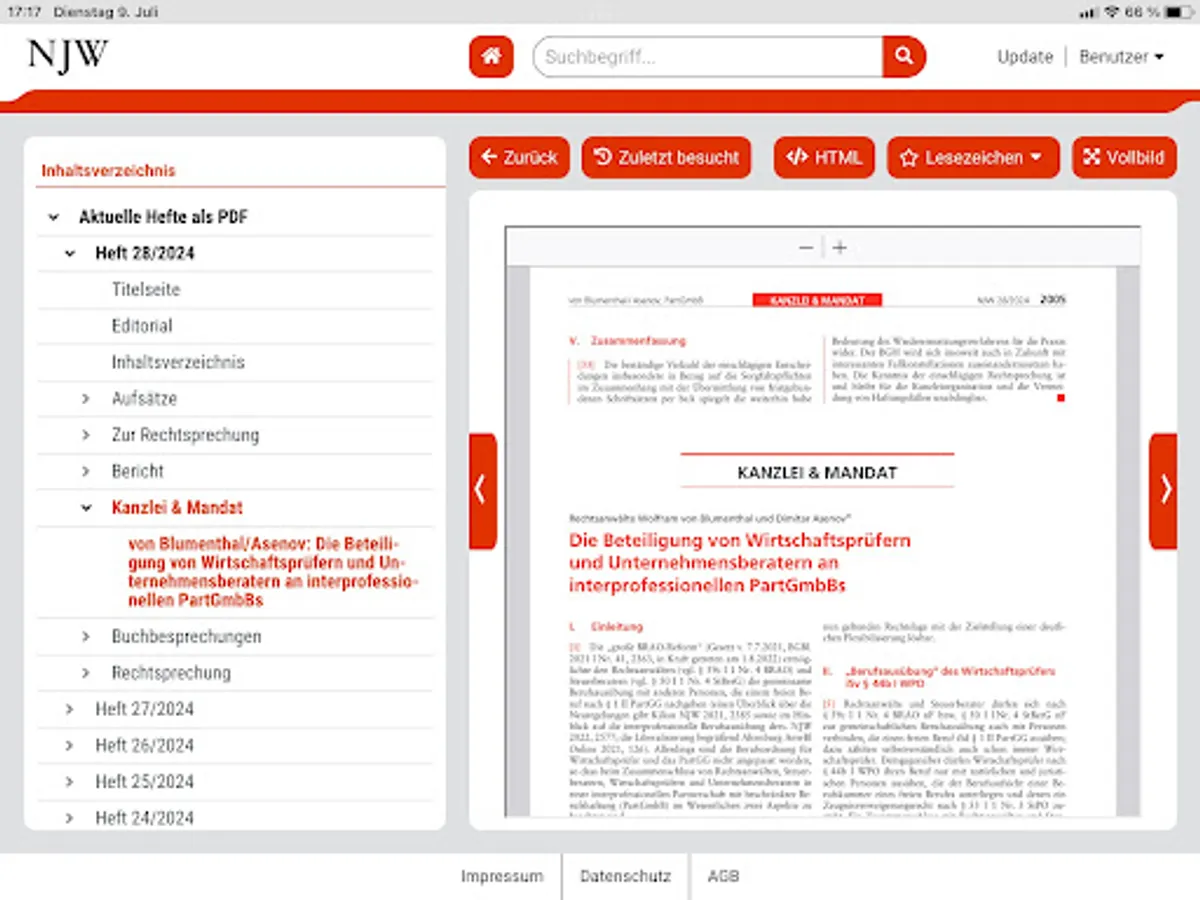Click the home icon in the header

[x=490, y=57]
